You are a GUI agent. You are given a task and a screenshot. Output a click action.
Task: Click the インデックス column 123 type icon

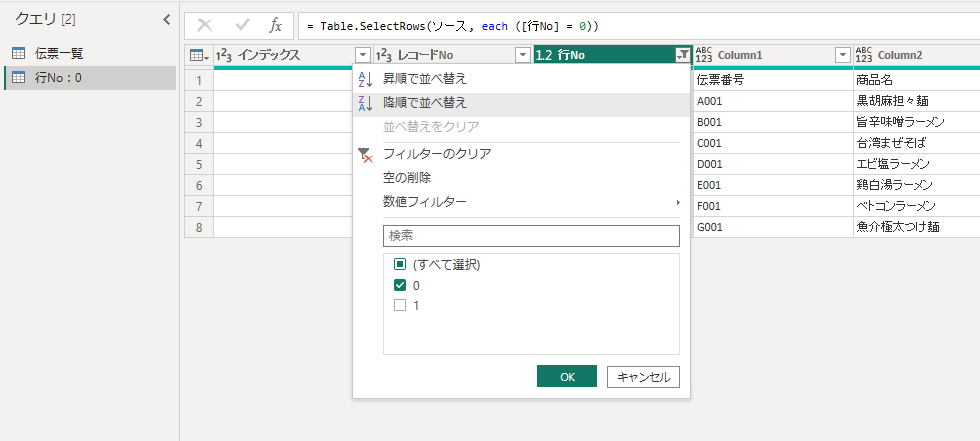[224, 56]
